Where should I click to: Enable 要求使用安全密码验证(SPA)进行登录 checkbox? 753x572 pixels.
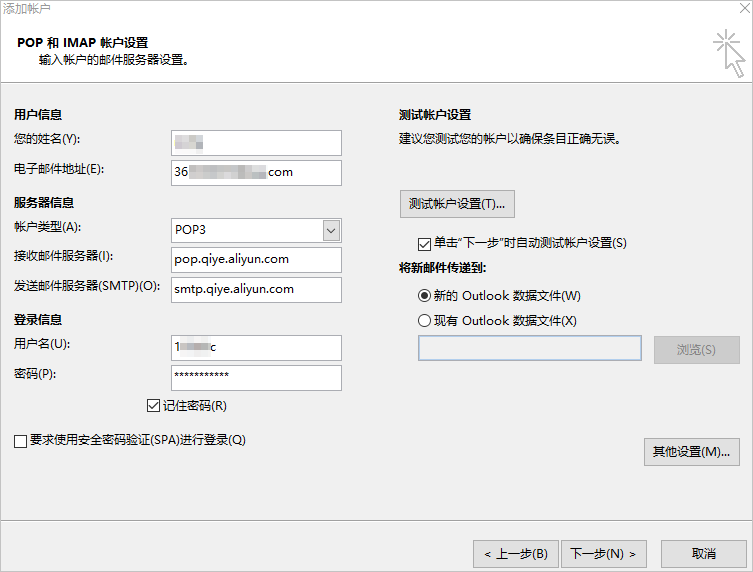pos(21,441)
